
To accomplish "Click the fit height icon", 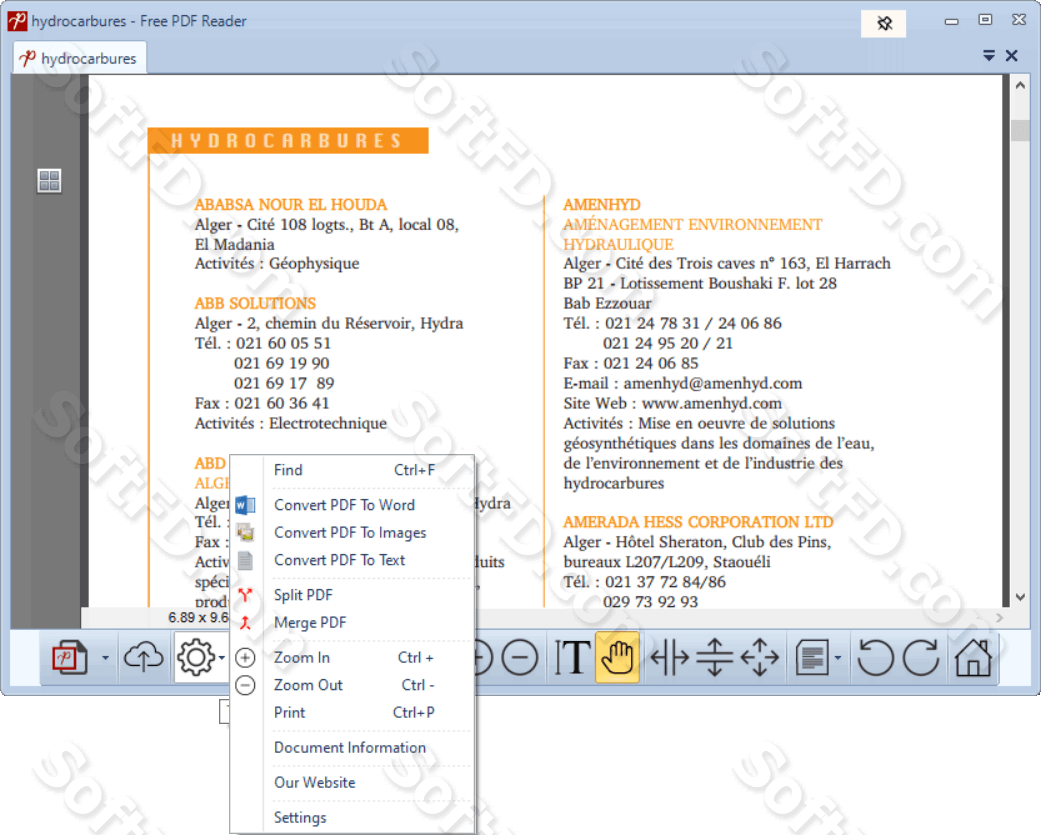I will pyautogui.click(x=714, y=658).
